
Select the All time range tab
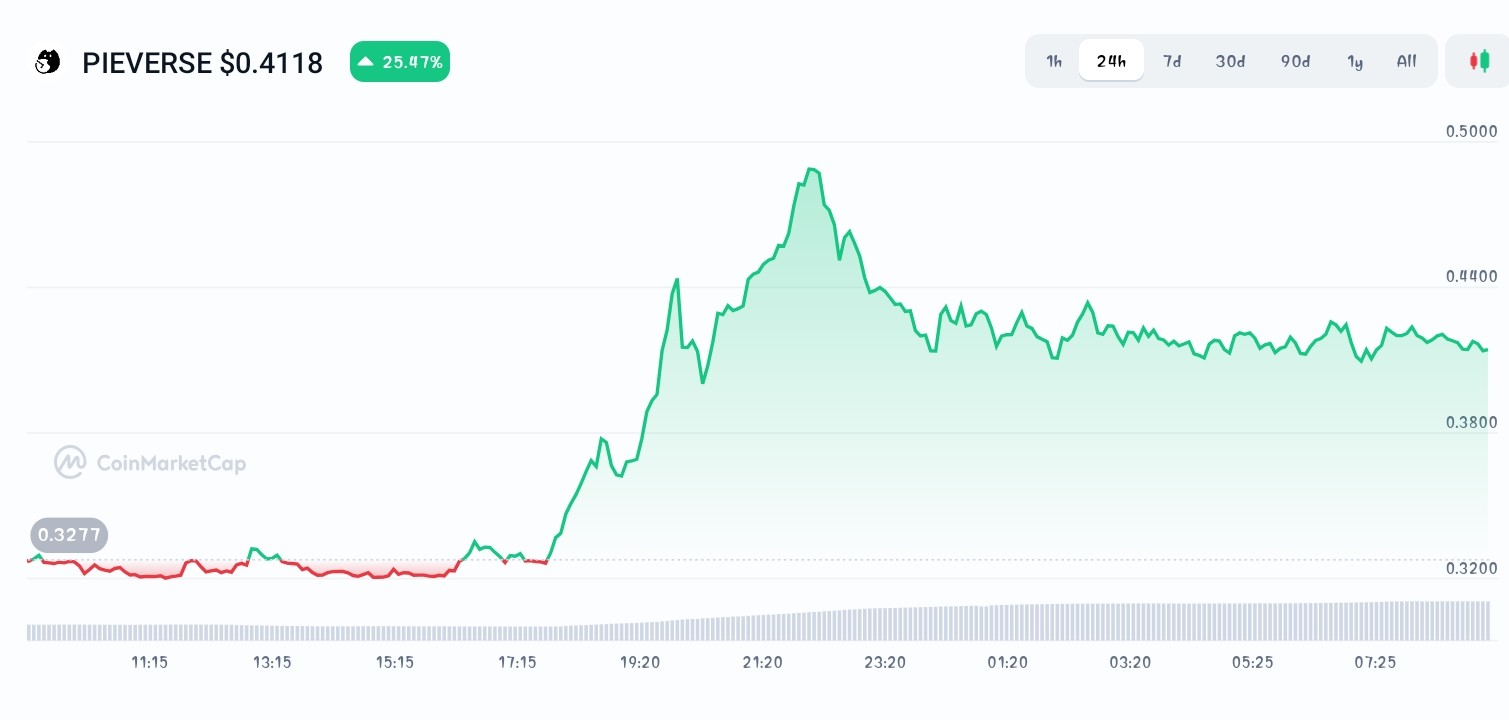tap(1406, 61)
